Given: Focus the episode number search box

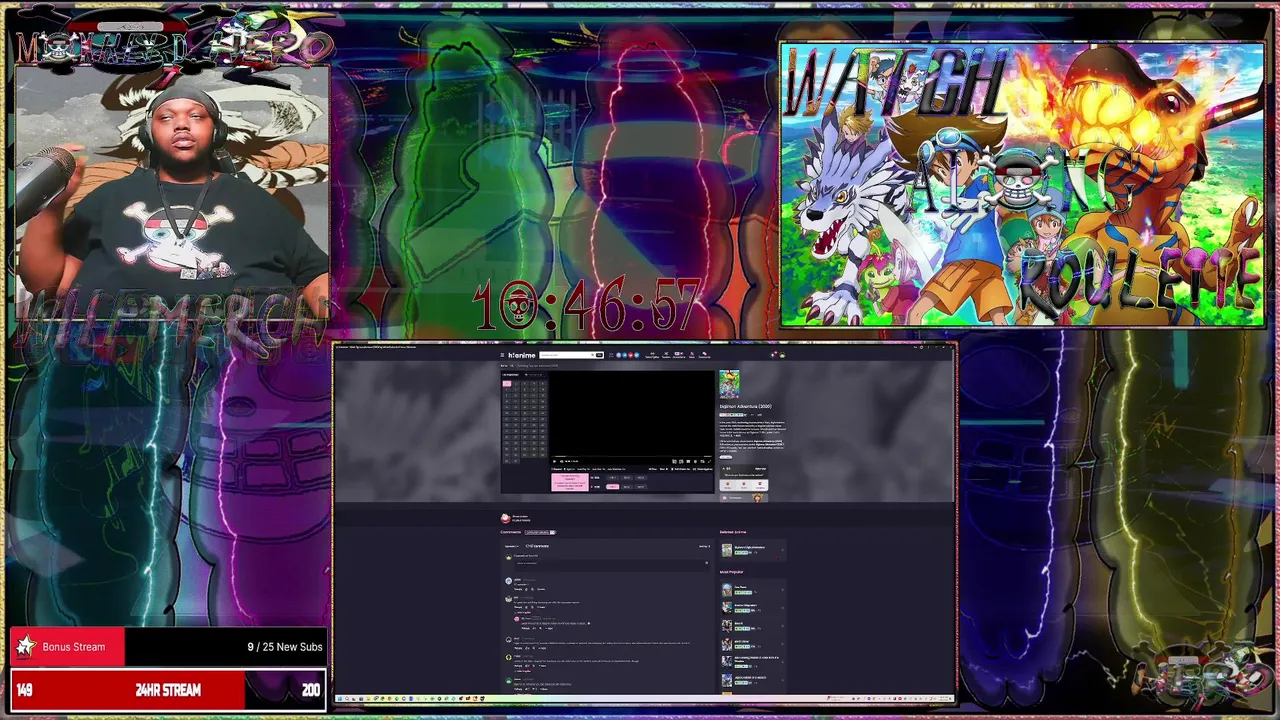Looking at the screenshot, I should tap(535, 375).
